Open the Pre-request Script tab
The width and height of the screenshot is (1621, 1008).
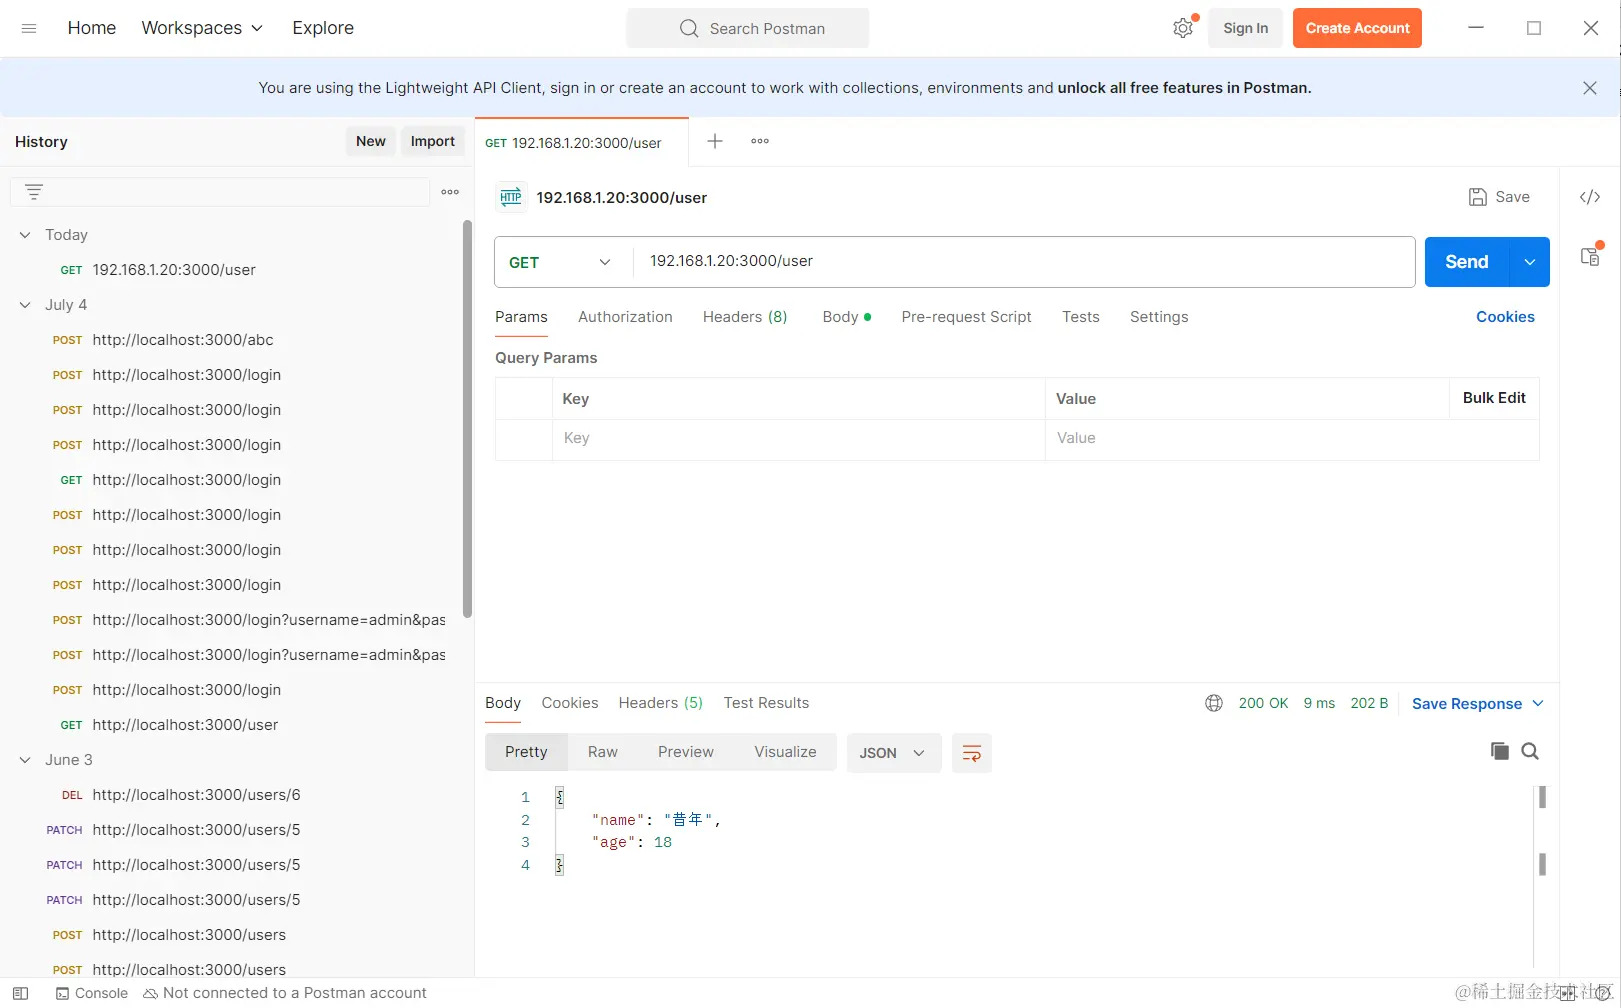pos(966,317)
